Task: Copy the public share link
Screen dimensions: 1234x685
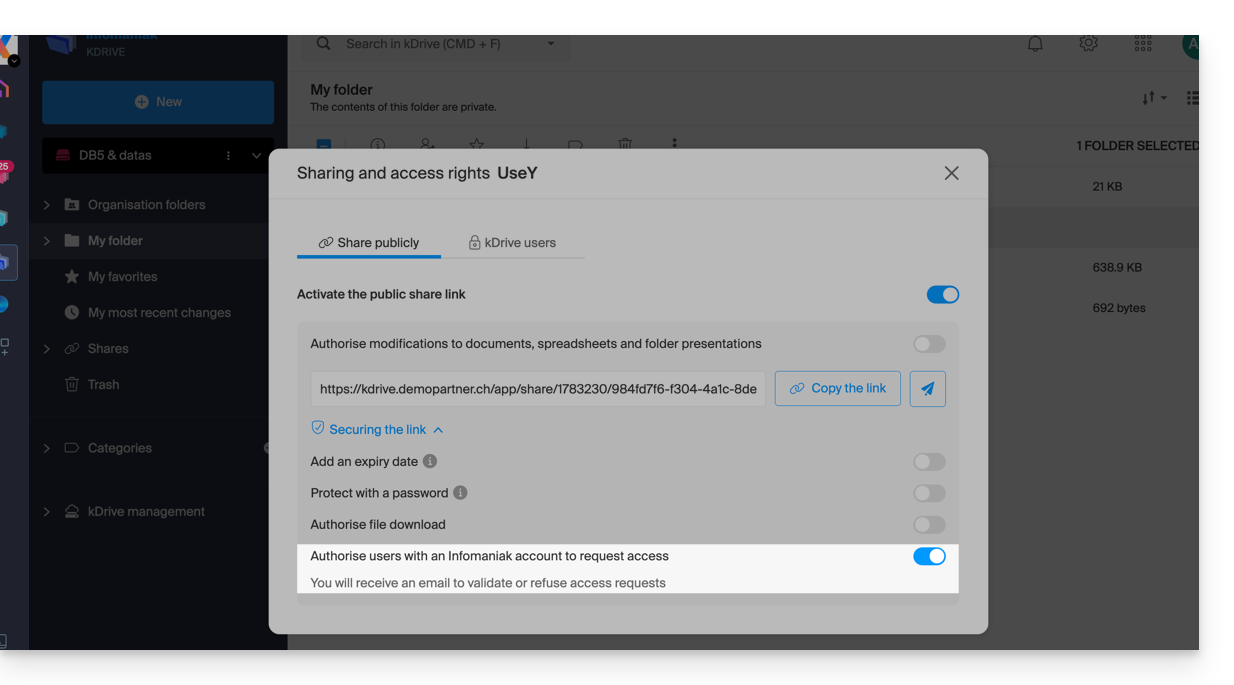Action: pos(837,389)
